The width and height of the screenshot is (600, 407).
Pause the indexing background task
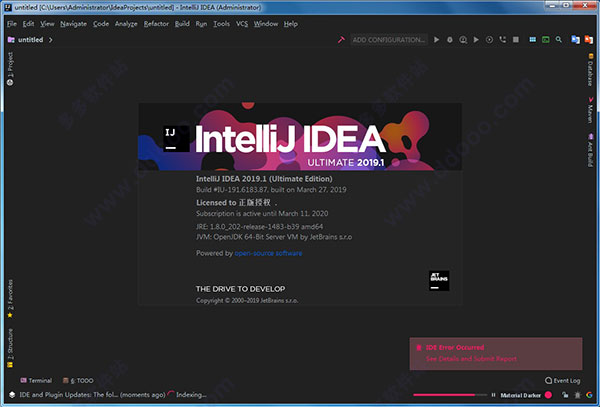coord(493,395)
